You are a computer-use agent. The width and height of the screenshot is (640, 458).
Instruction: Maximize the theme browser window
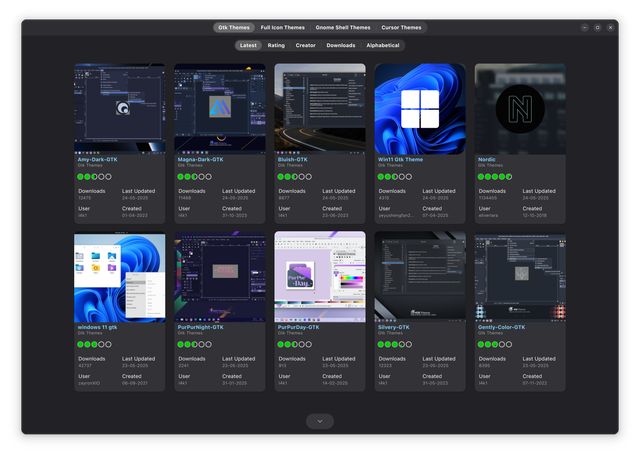[x=598, y=27]
